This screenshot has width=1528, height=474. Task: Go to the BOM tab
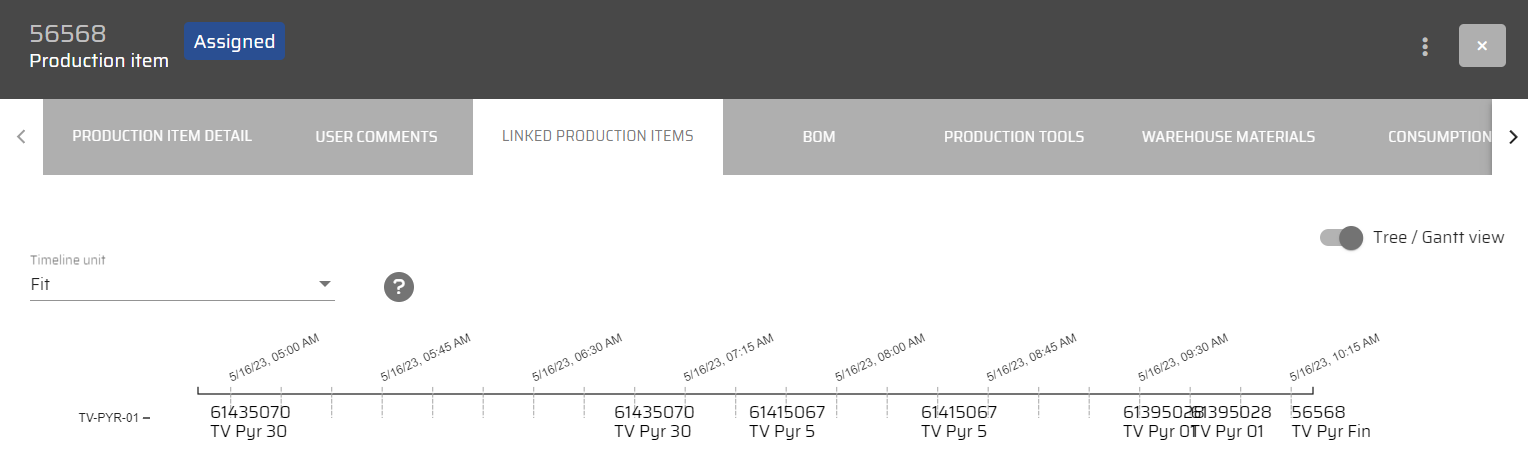coord(818,137)
